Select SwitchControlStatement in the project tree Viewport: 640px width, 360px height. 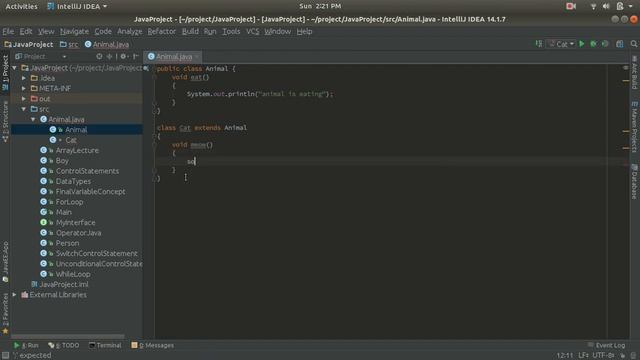[x=97, y=253]
